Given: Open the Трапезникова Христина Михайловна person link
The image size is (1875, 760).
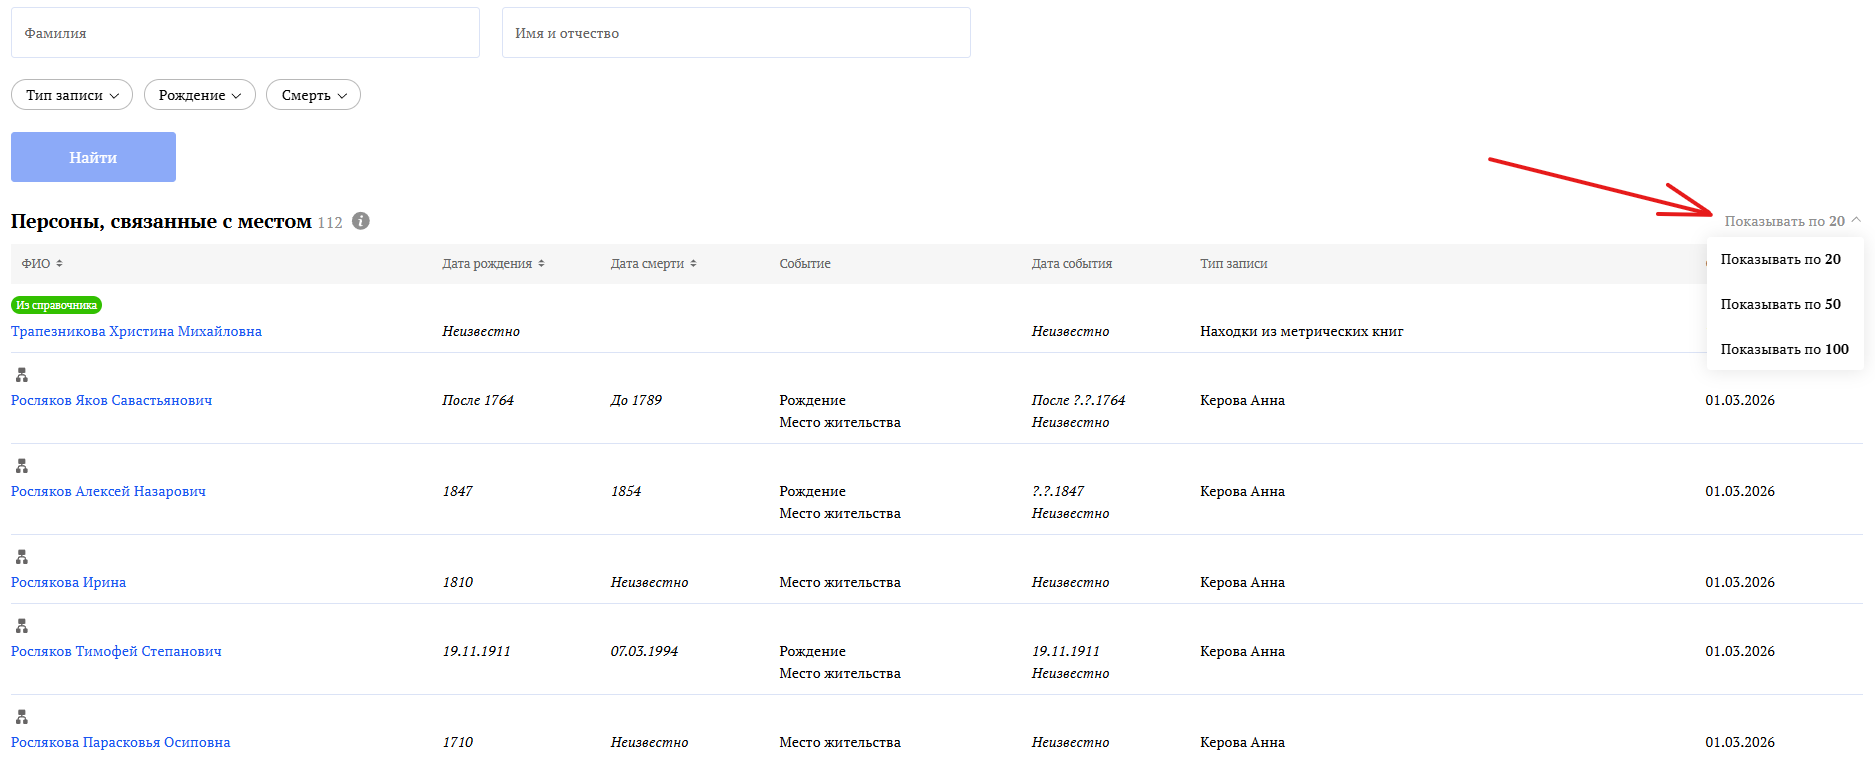Looking at the screenshot, I should [x=136, y=331].
